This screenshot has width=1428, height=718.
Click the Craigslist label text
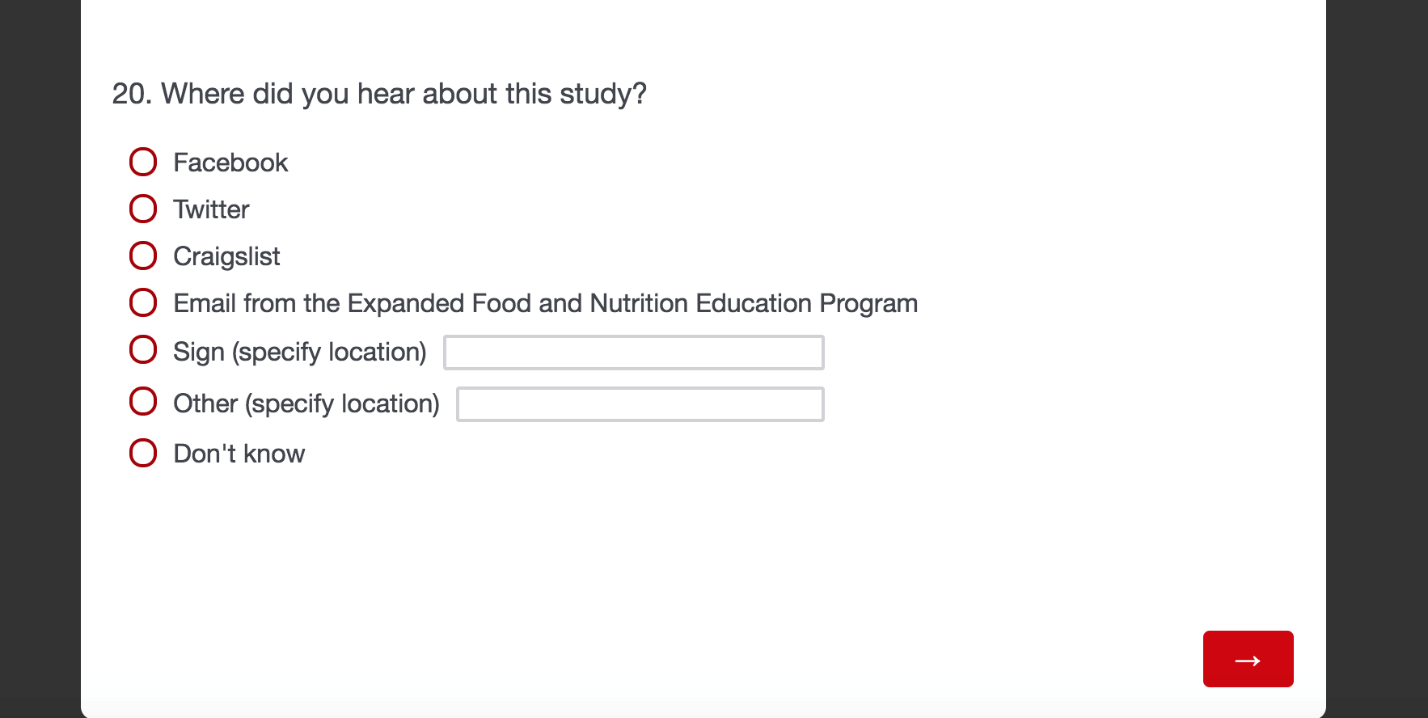click(226, 257)
